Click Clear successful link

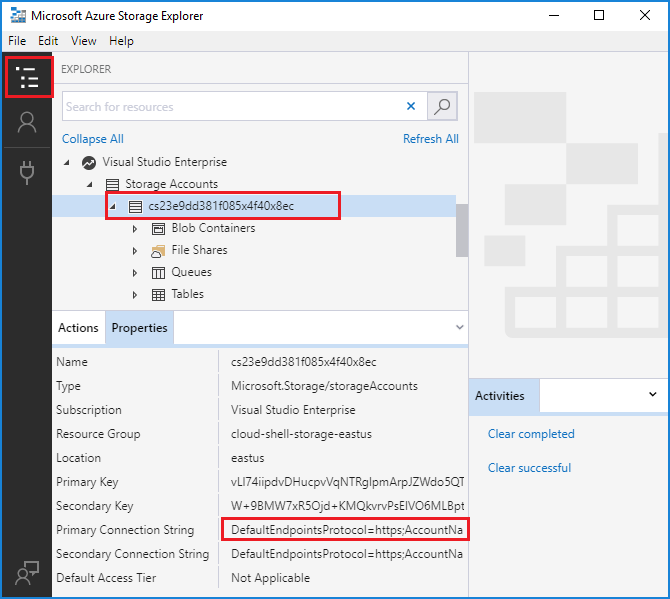pos(529,468)
